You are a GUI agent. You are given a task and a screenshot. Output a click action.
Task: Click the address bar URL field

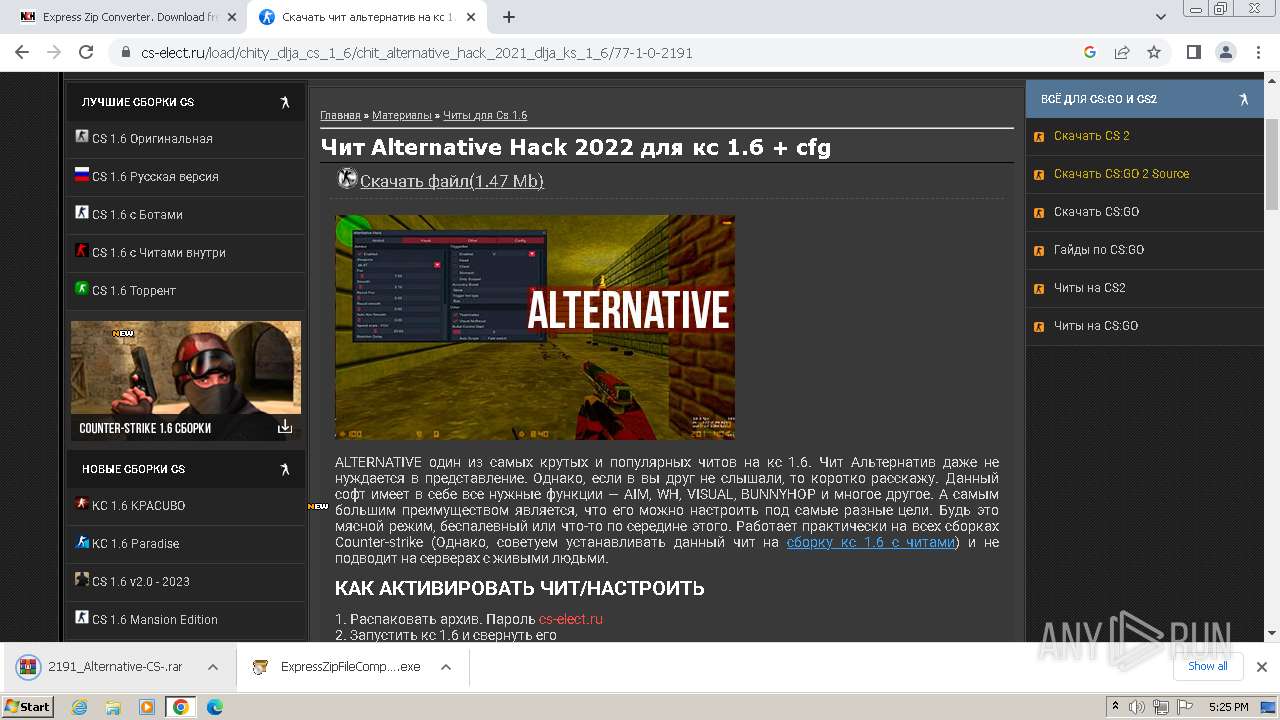[600, 52]
